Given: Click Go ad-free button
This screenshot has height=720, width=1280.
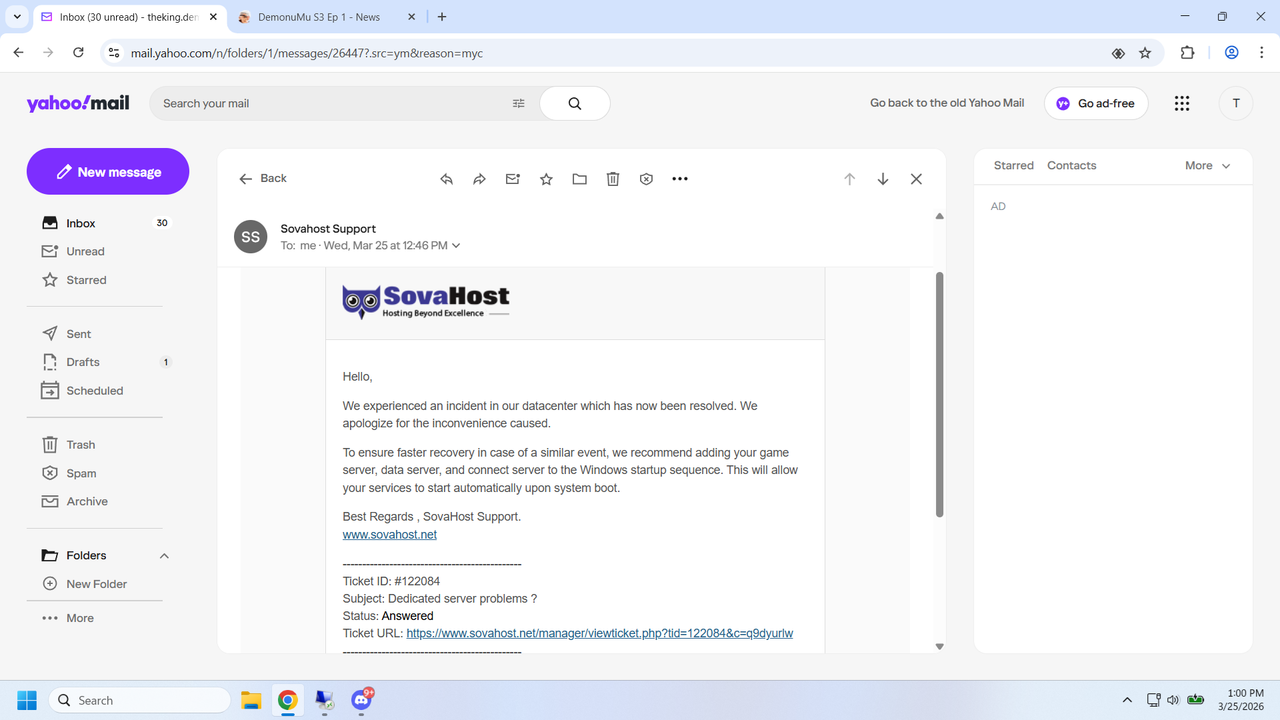Looking at the screenshot, I should pyautogui.click(x=1096, y=103).
